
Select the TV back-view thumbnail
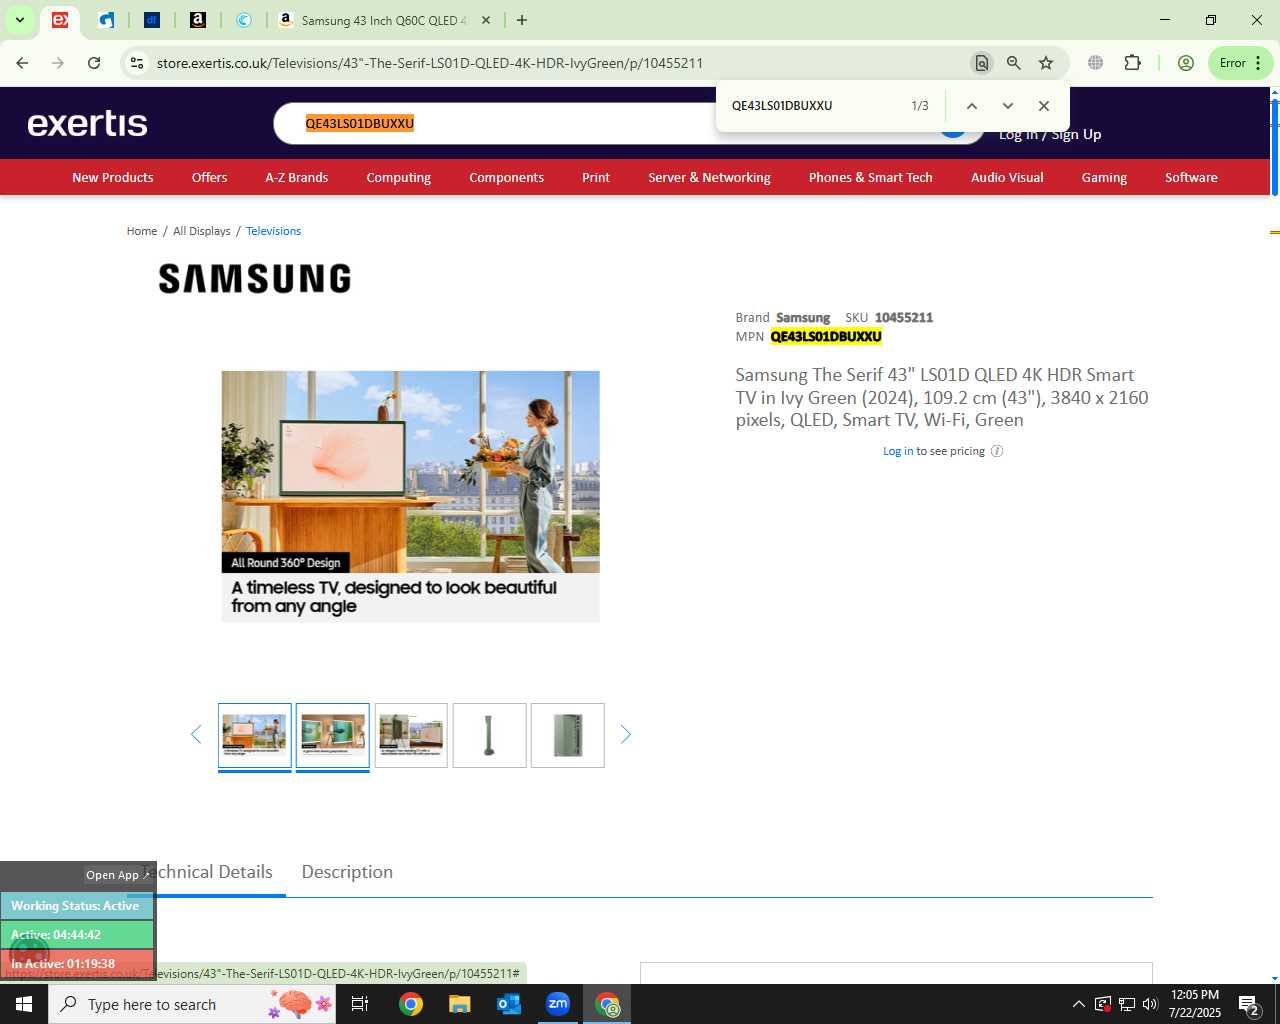coord(568,735)
